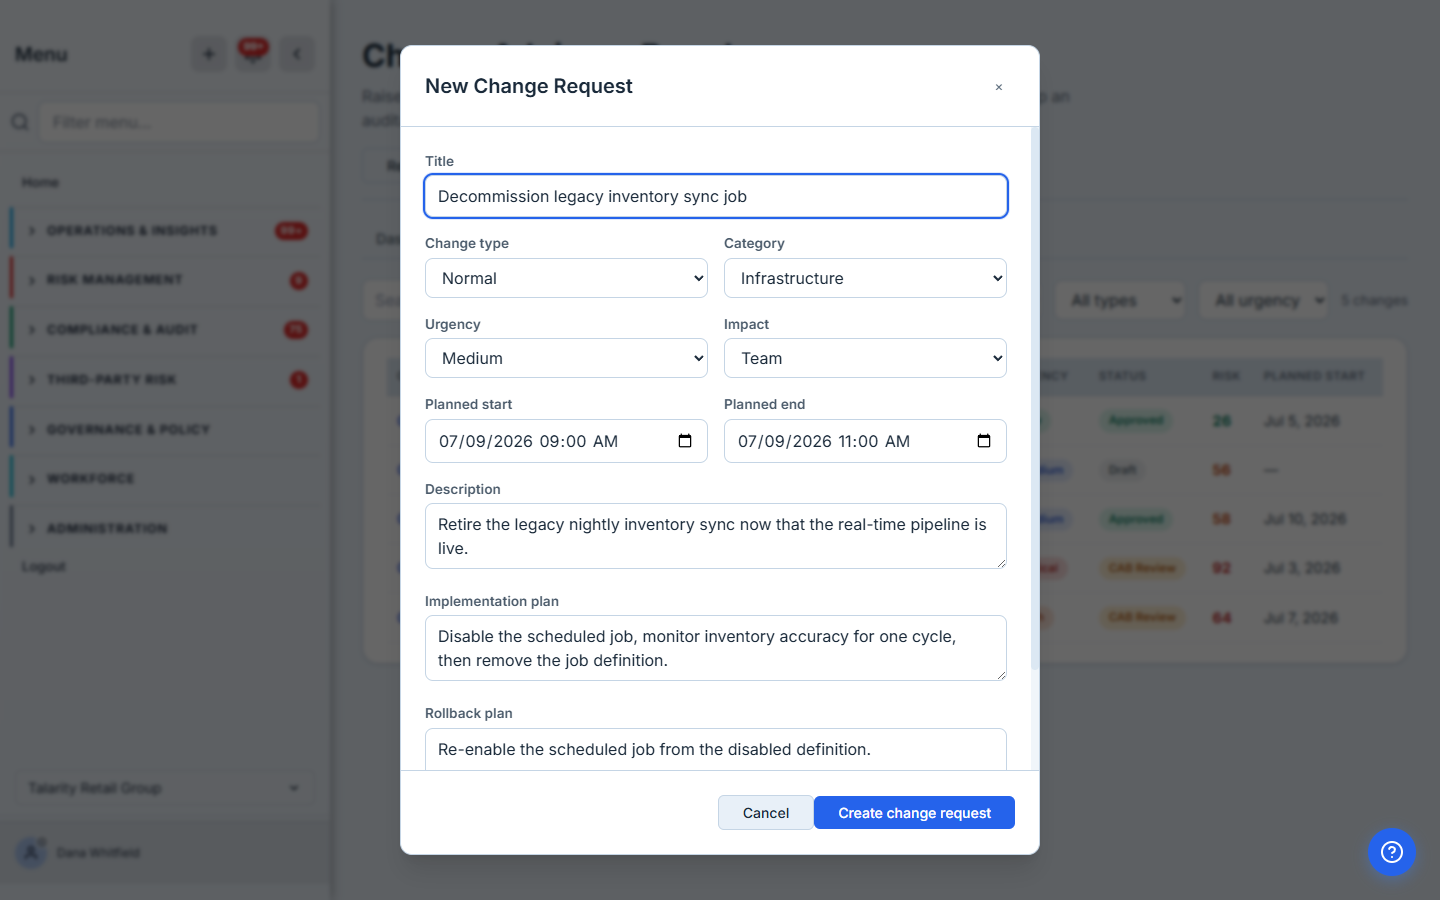Open the Home menu item
Image resolution: width=1440 pixels, height=900 pixels.
pos(40,182)
